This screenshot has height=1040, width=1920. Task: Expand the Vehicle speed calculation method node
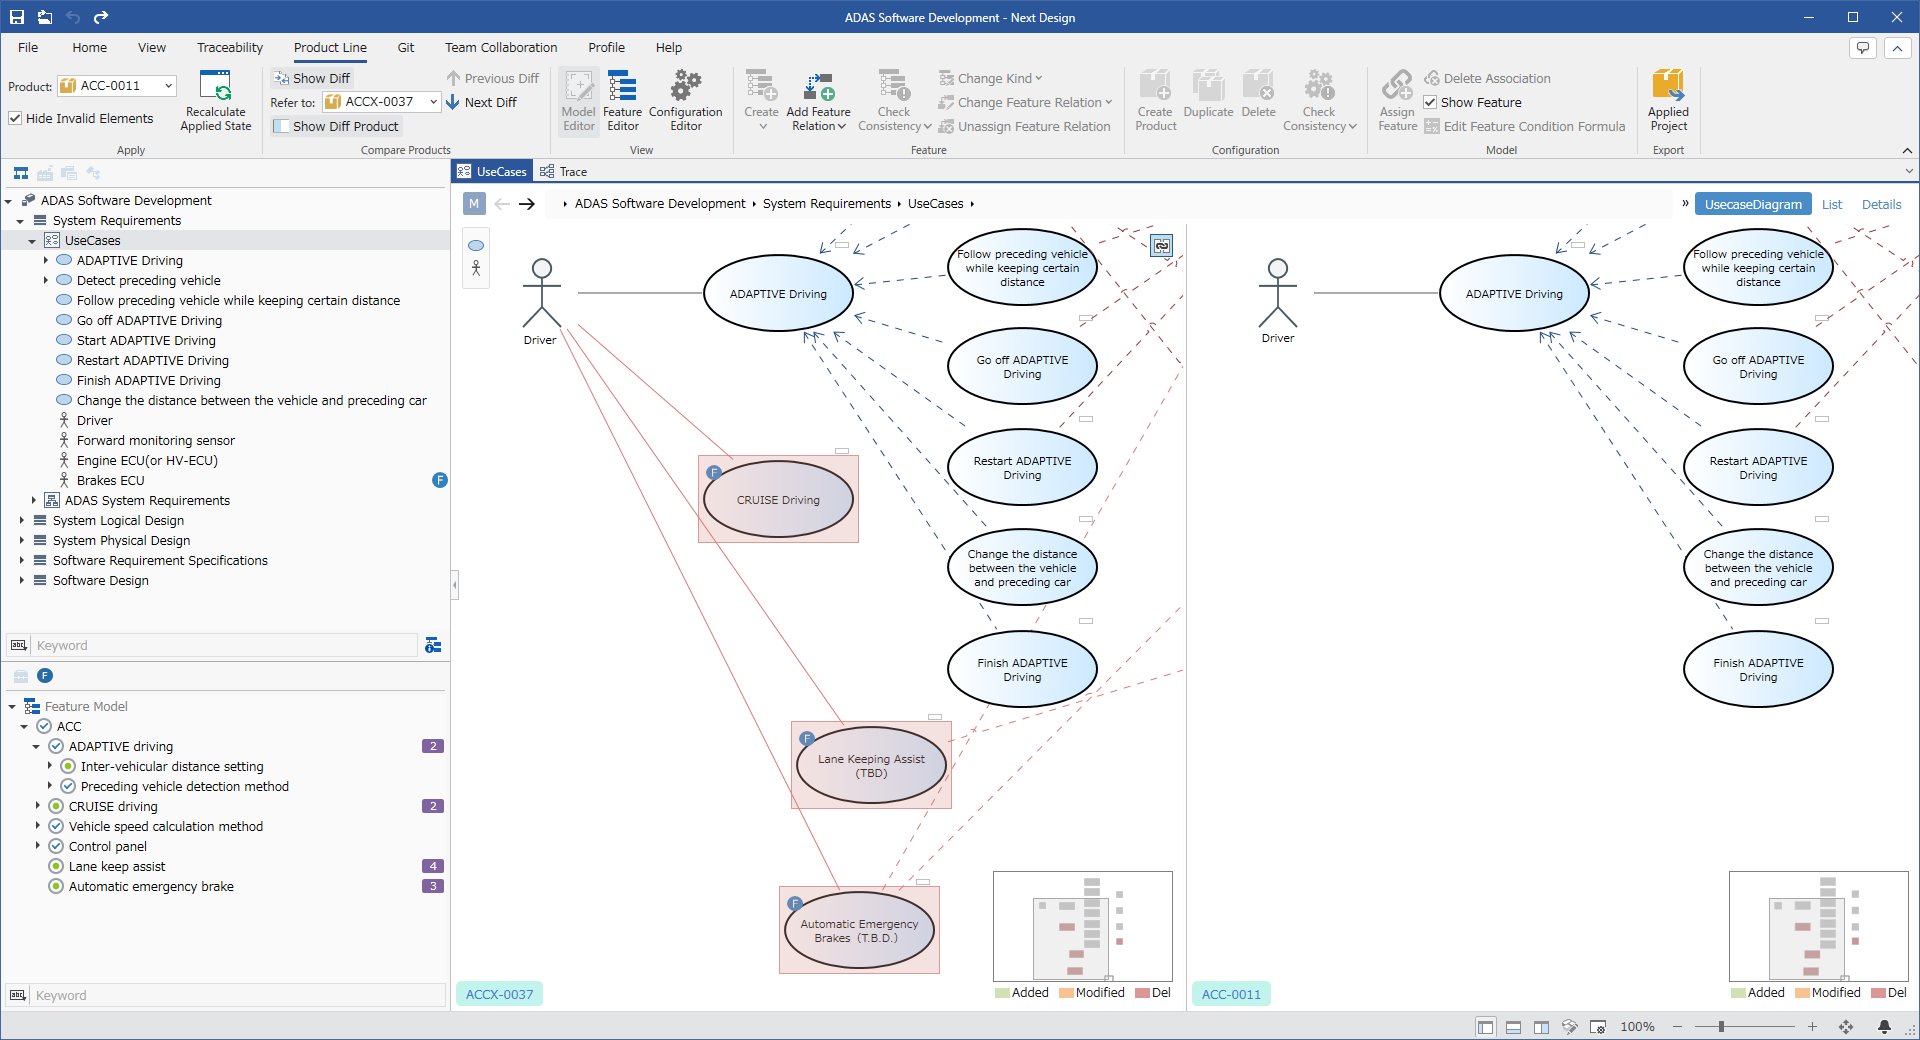tap(38, 826)
